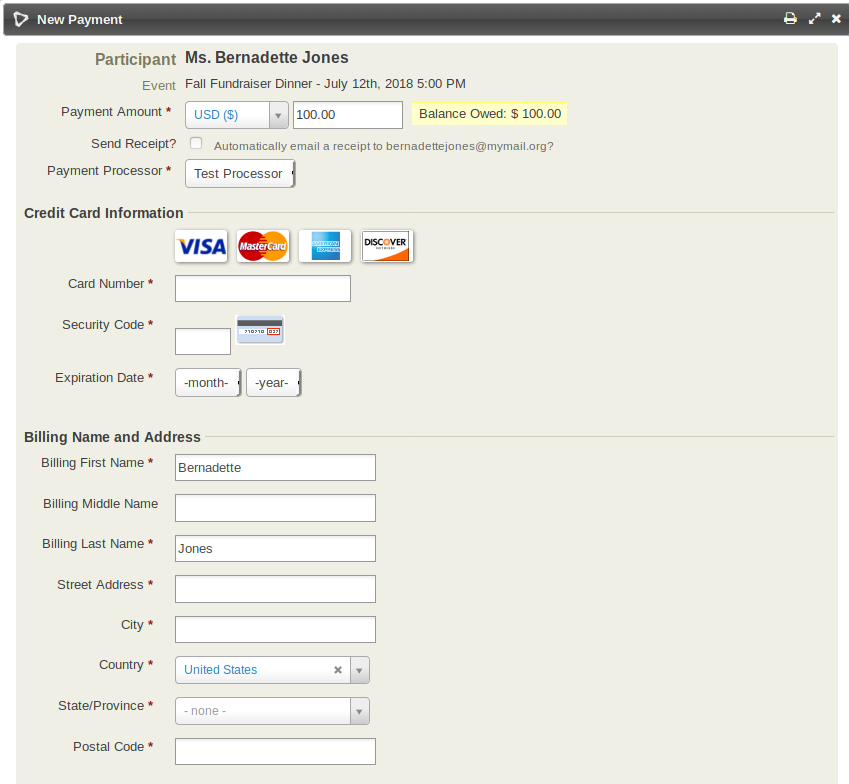Screen dimensions: 849x784
Task: Expand the State/Province dropdown
Action: [x=358, y=710]
